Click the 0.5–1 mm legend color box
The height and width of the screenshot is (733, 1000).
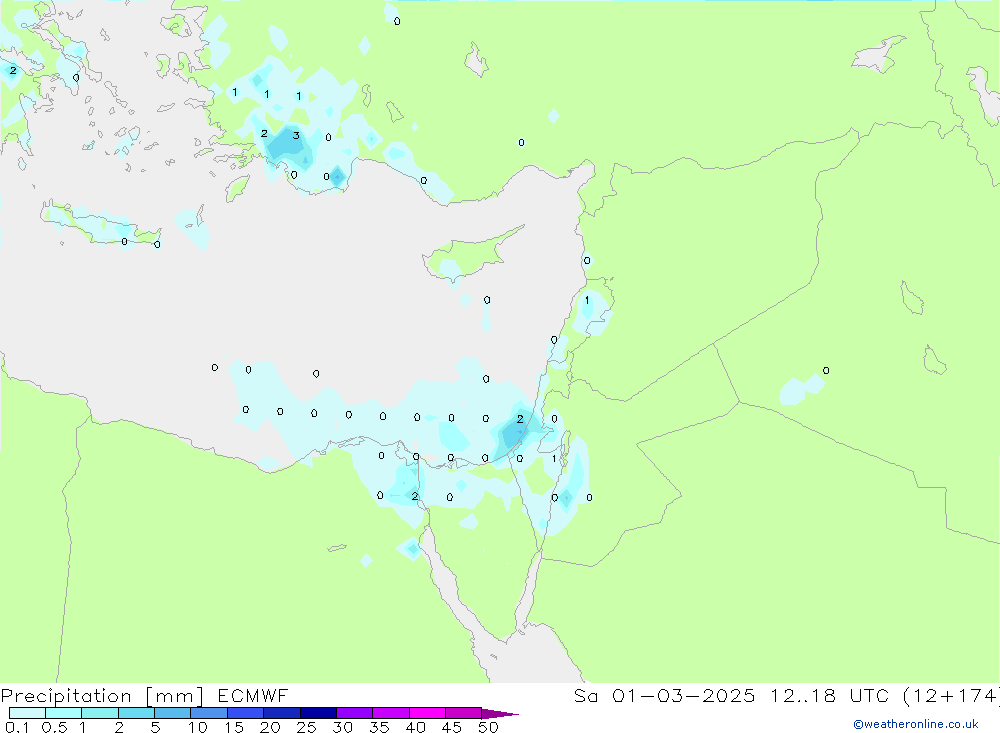click(63, 713)
